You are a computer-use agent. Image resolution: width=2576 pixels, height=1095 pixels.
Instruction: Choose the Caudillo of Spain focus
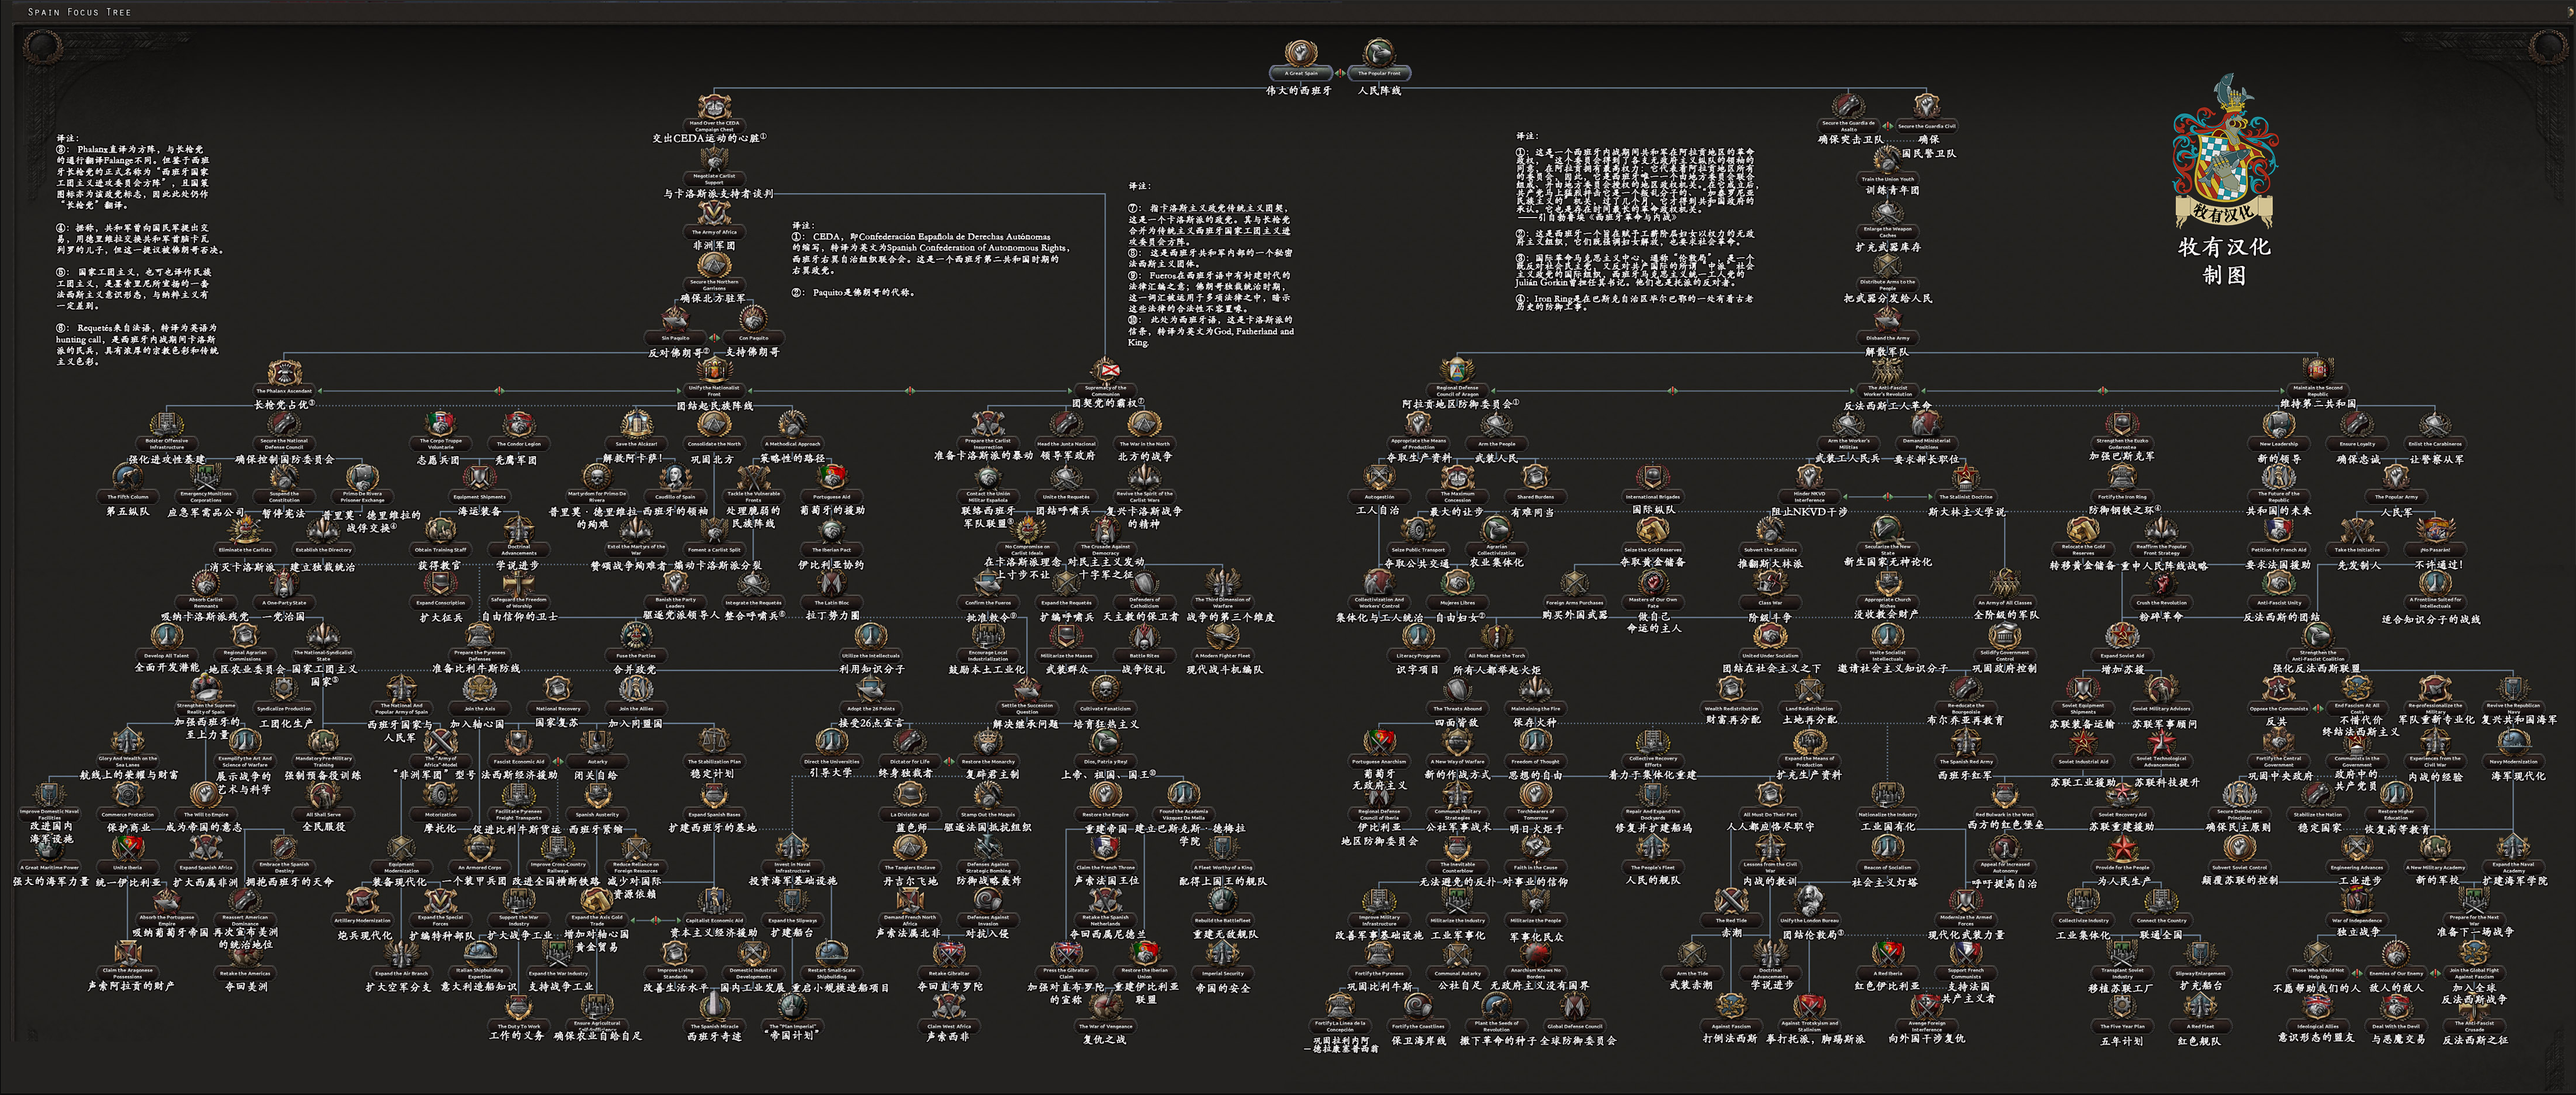[675, 483]
